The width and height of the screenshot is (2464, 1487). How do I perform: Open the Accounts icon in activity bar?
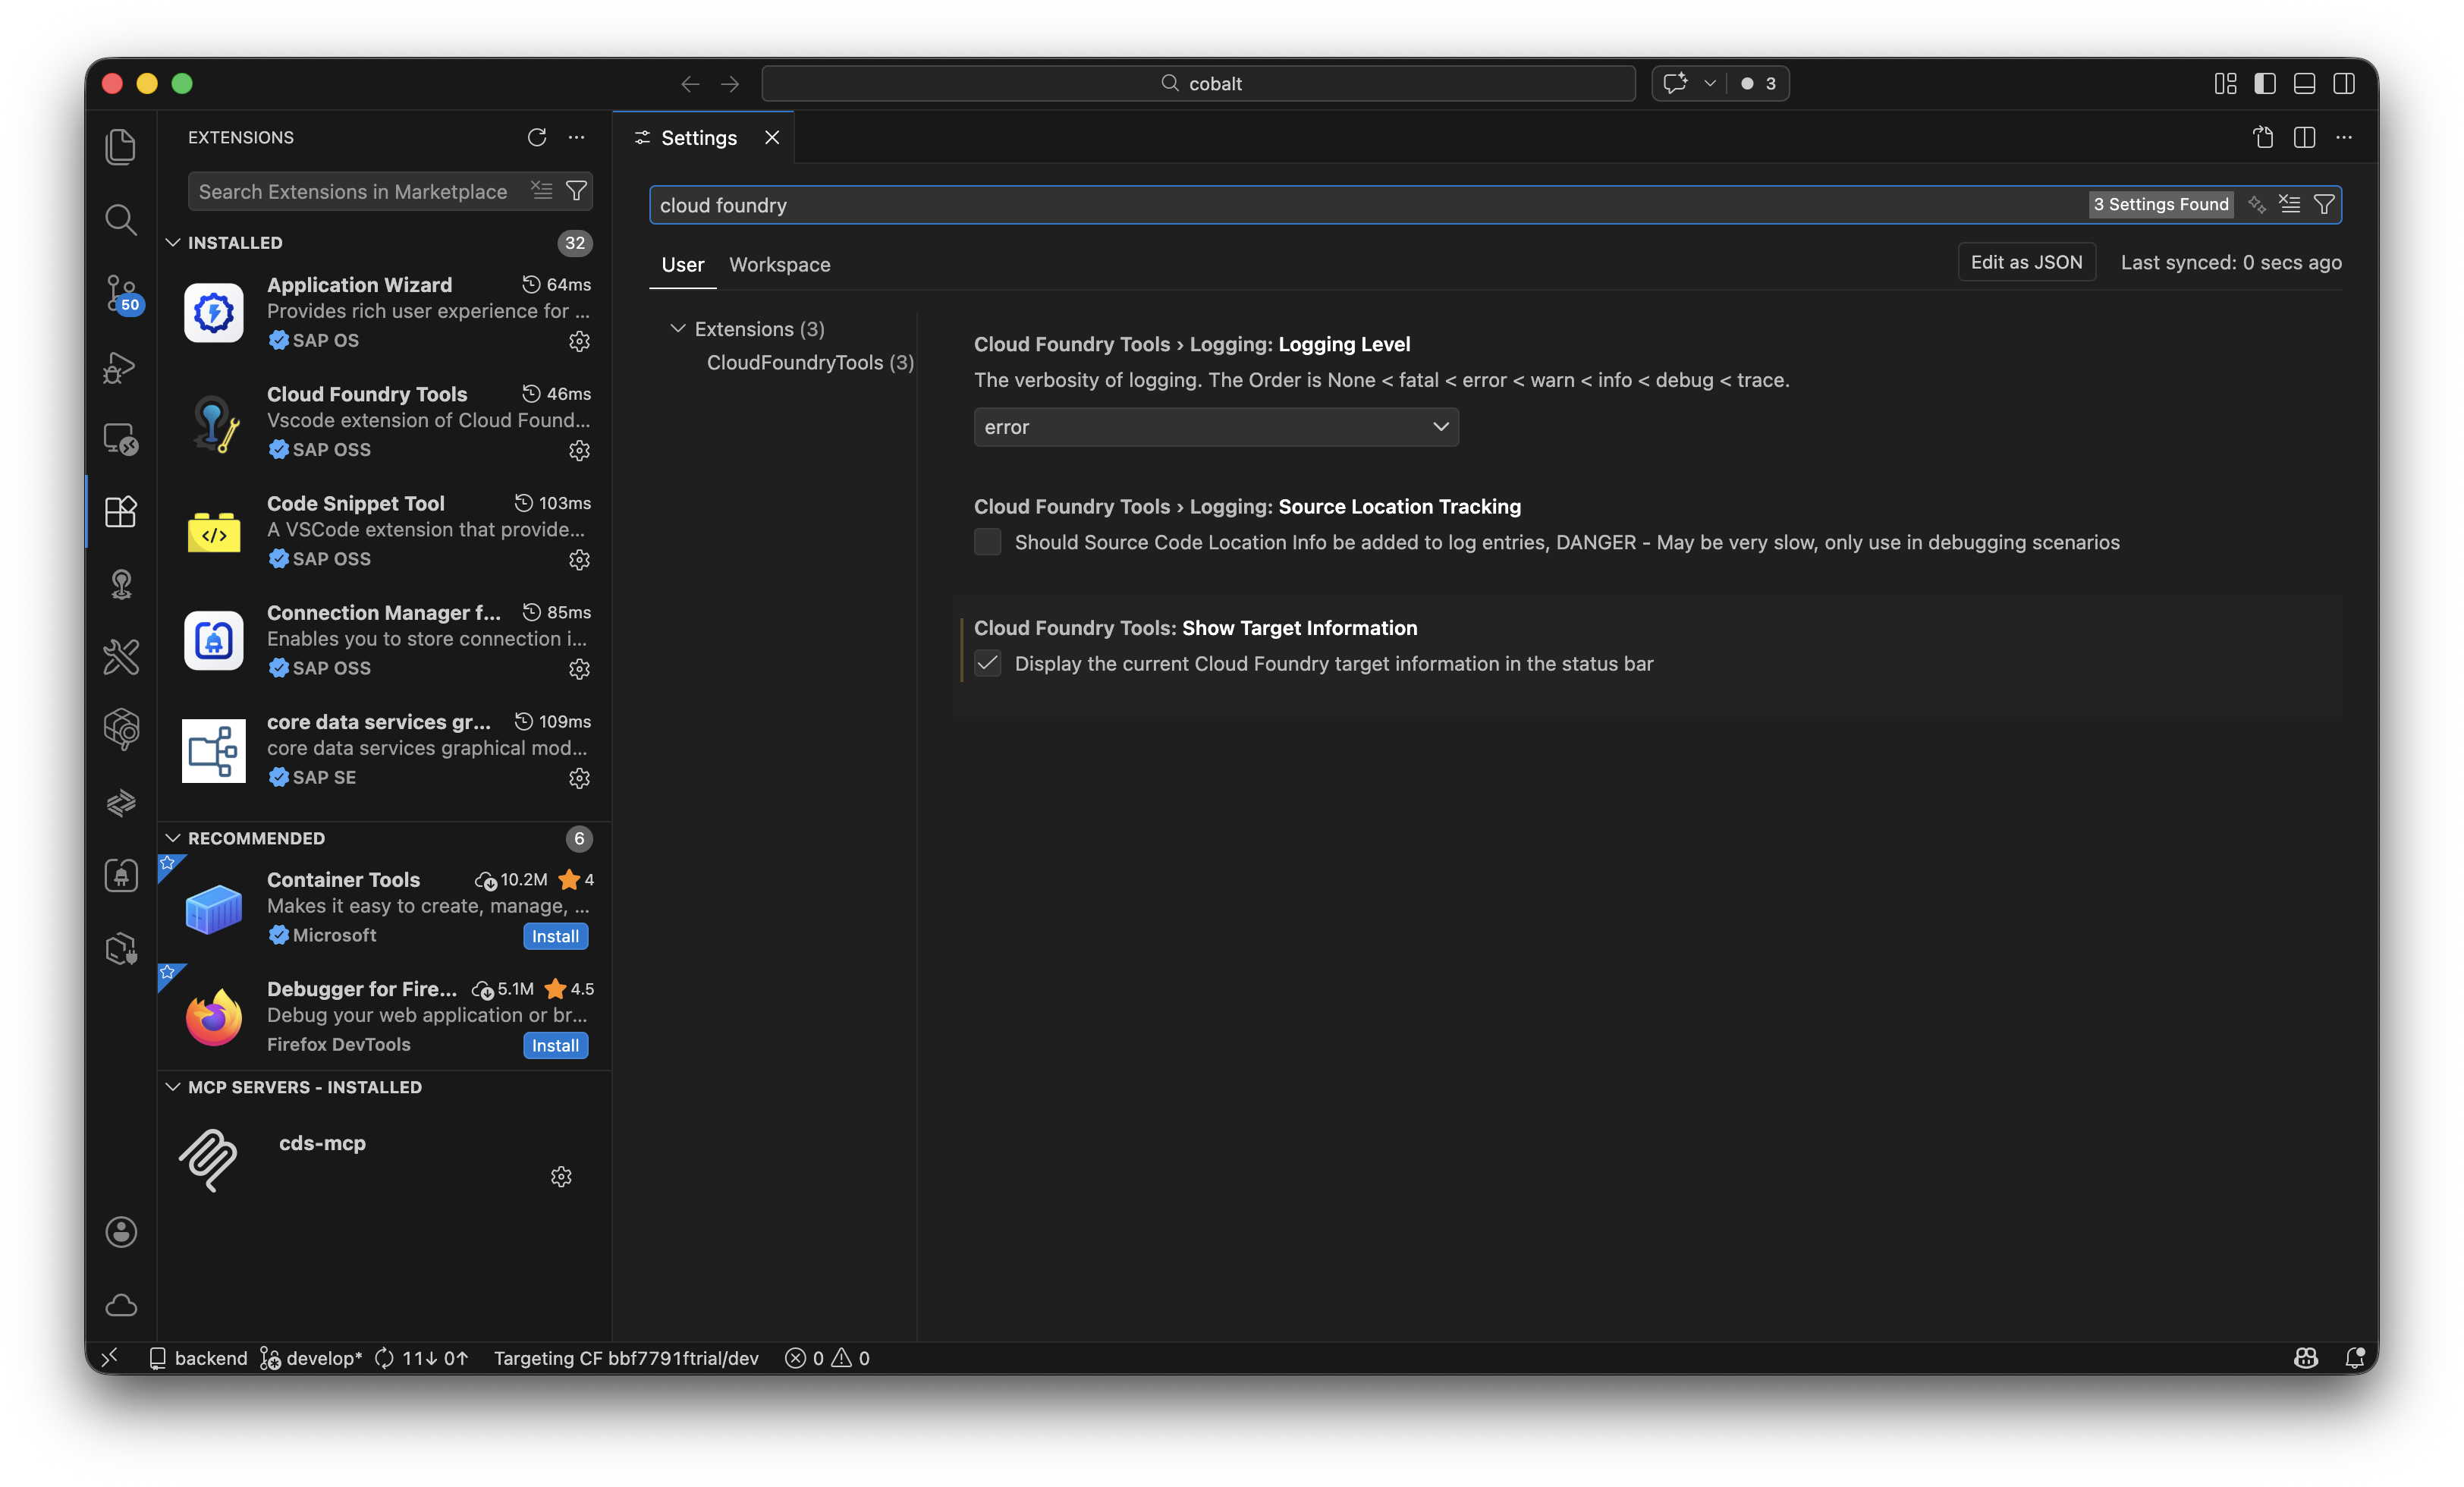point(121,1232)
